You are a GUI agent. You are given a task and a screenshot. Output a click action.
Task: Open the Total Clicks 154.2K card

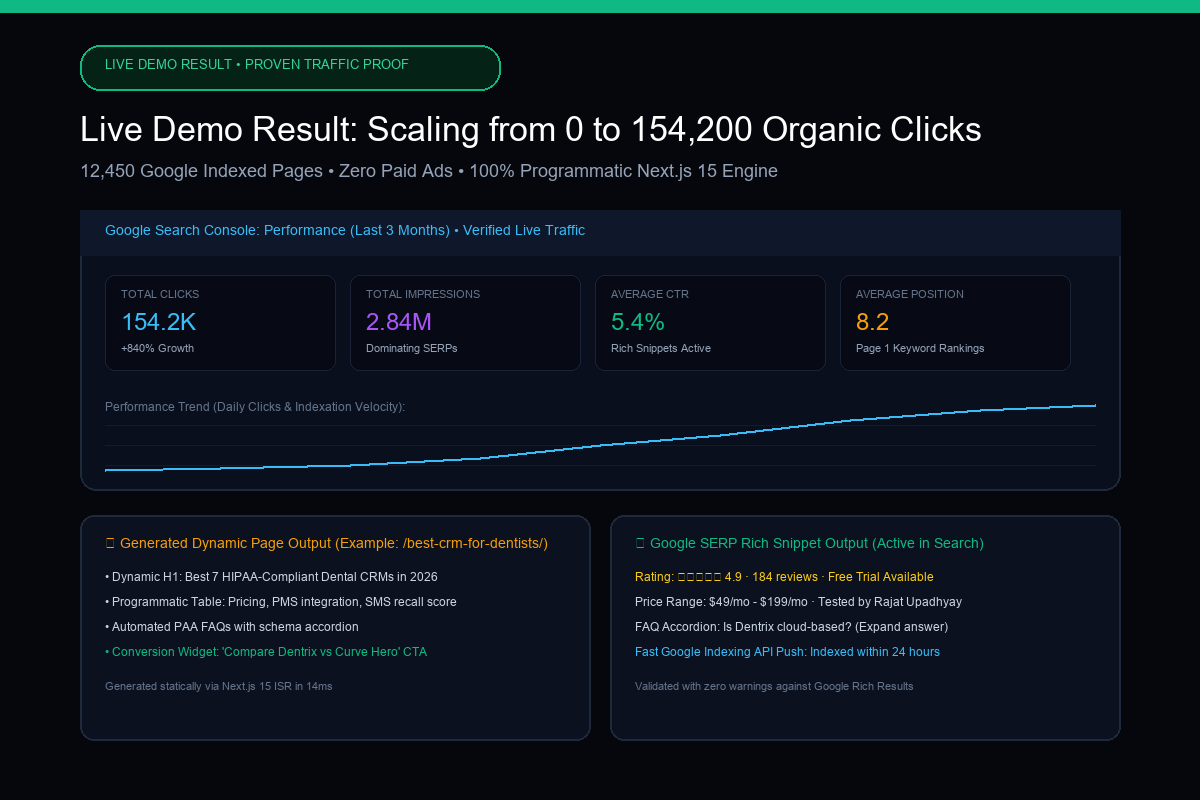[x=220, y=323]
